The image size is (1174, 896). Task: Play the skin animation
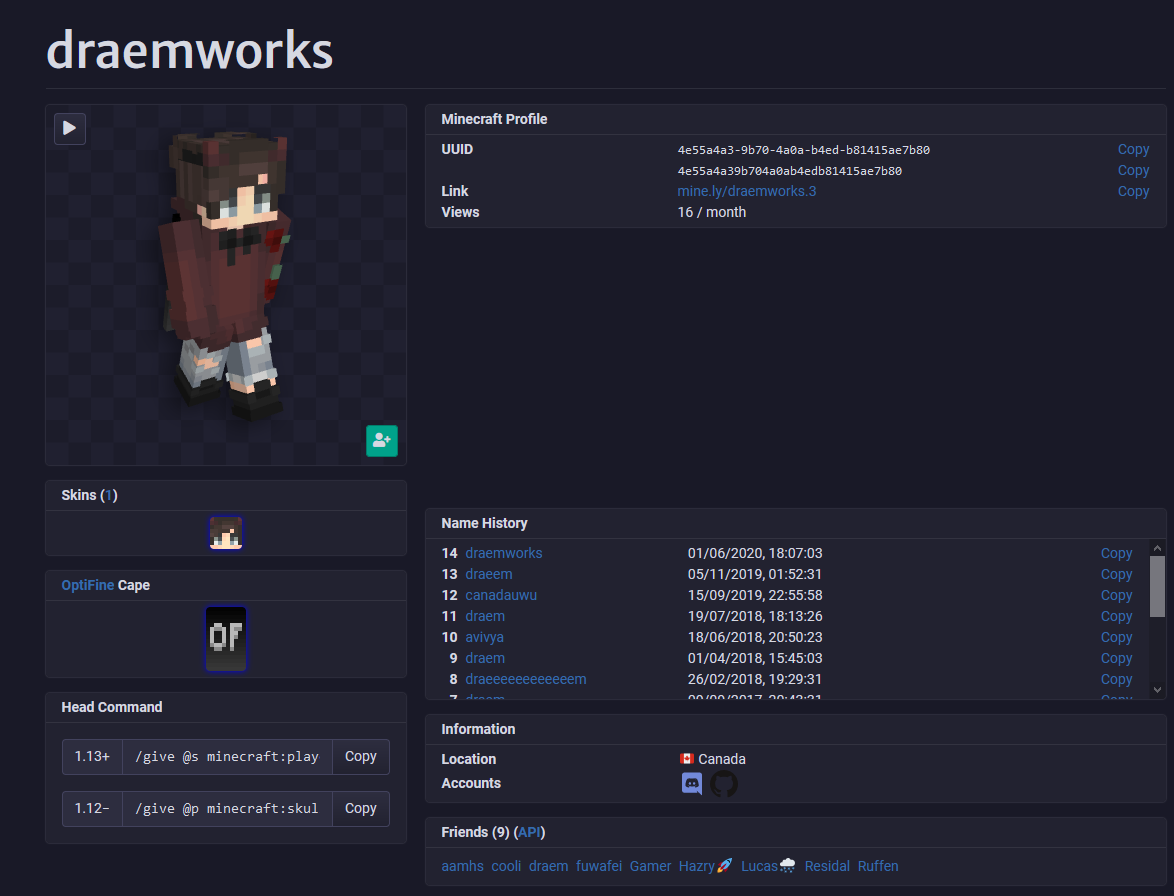70,129
